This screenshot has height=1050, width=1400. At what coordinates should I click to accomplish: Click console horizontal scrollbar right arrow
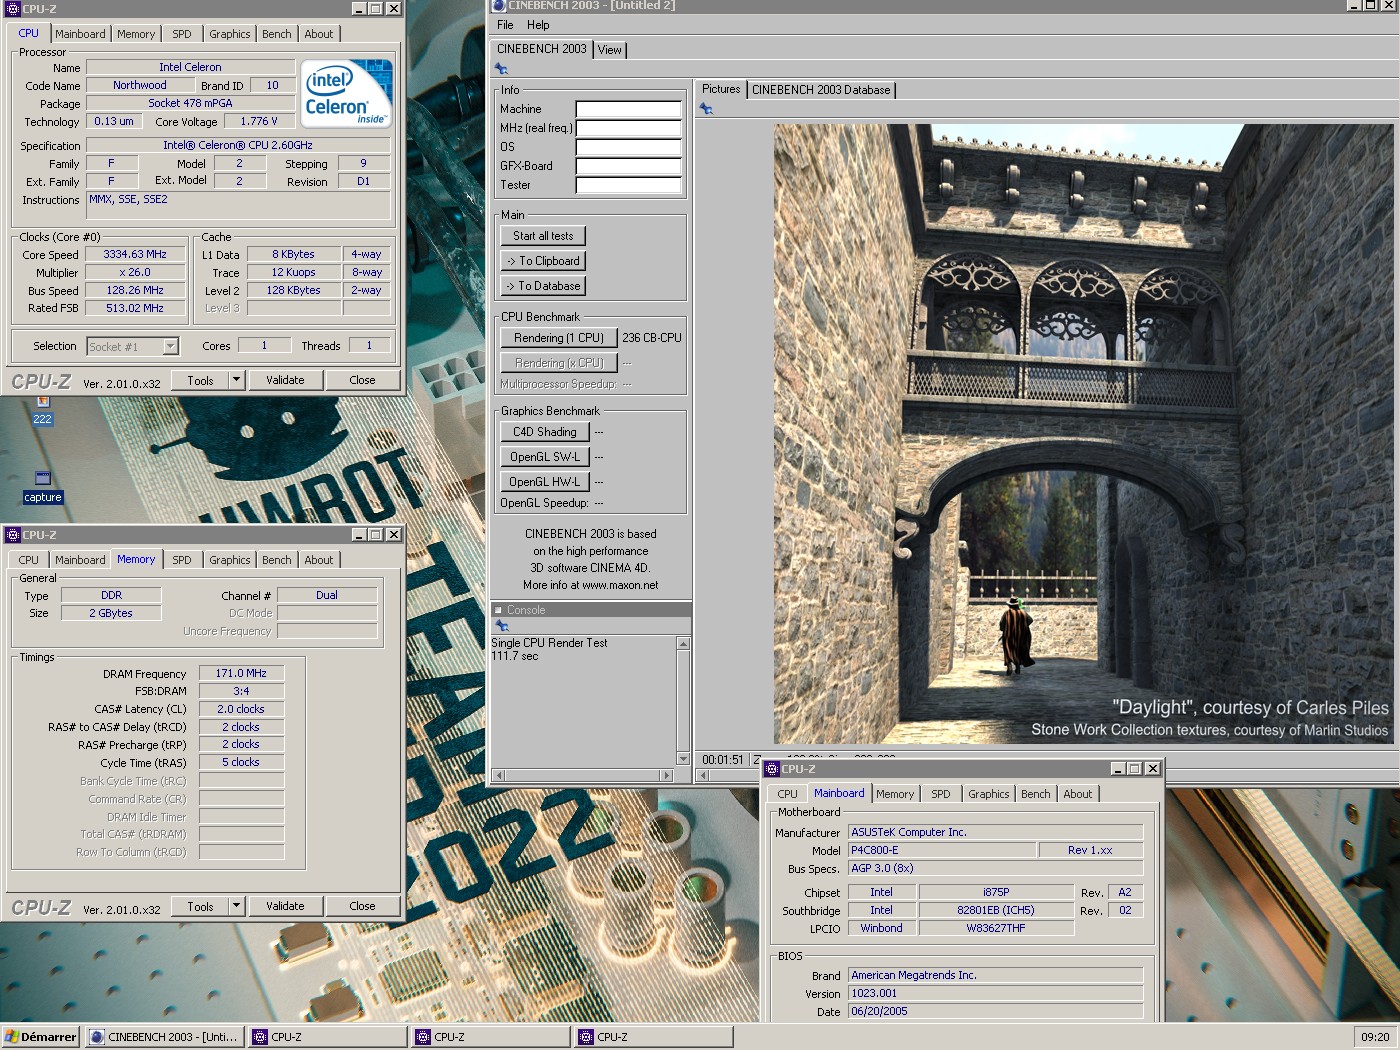(x=667, y=775)
